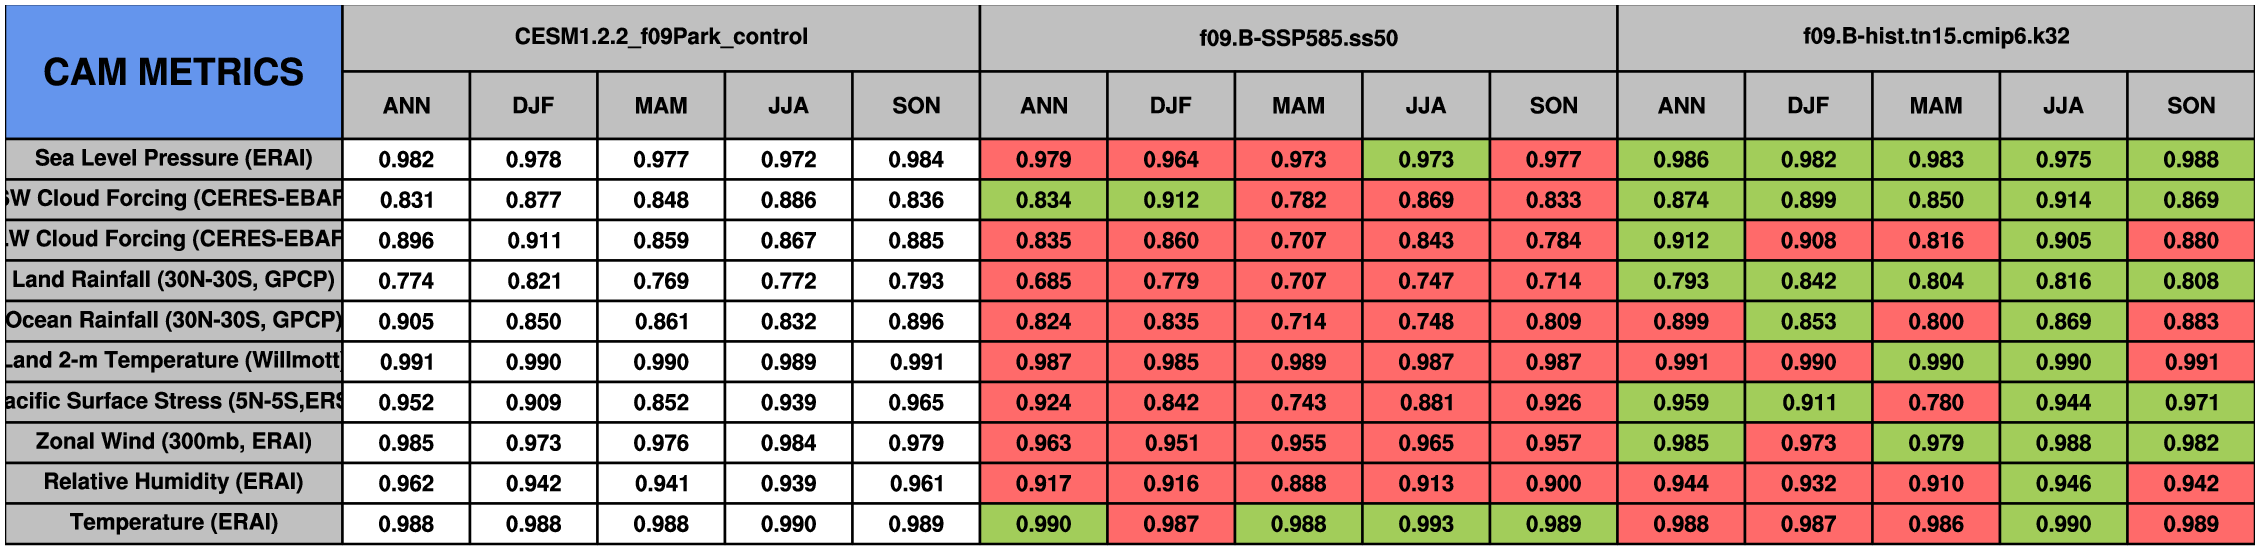The image size is (2260, 551).
Task: Select the Land Rainfall (30N-30S, GPCP) row label
Action: [173, 280]
